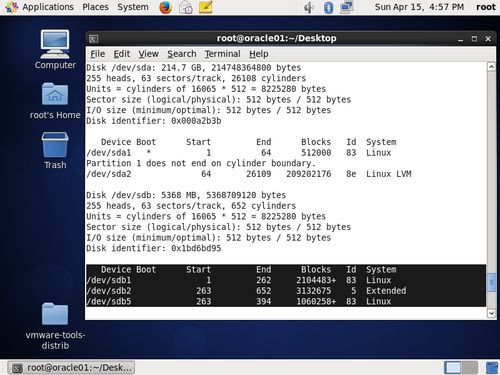Click the '255 heads, 63 sectors/track, 26108 cylinders' line
500x375 pixels.
196,78
